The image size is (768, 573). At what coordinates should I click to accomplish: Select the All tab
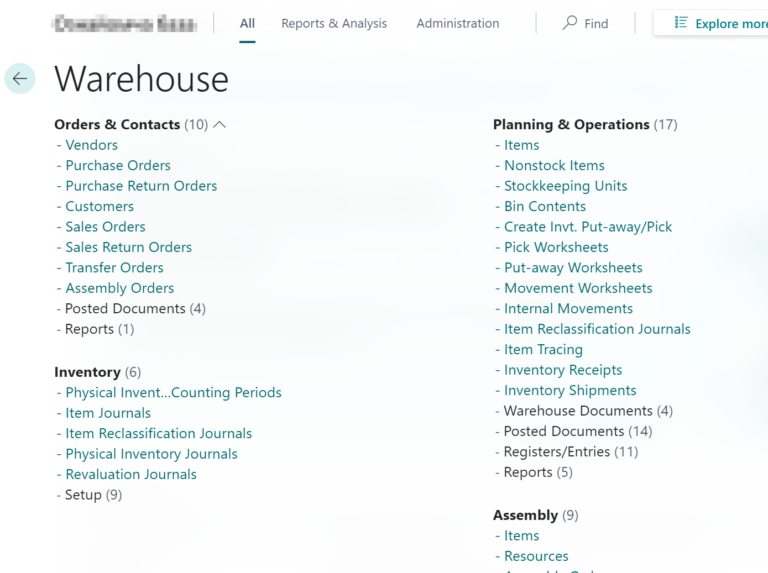247,23
